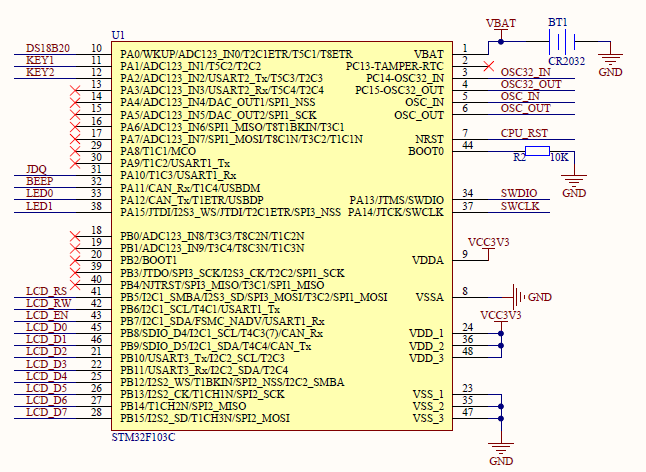
Task: Click the VDDA pin name
Action: click(x=428, y=260)
